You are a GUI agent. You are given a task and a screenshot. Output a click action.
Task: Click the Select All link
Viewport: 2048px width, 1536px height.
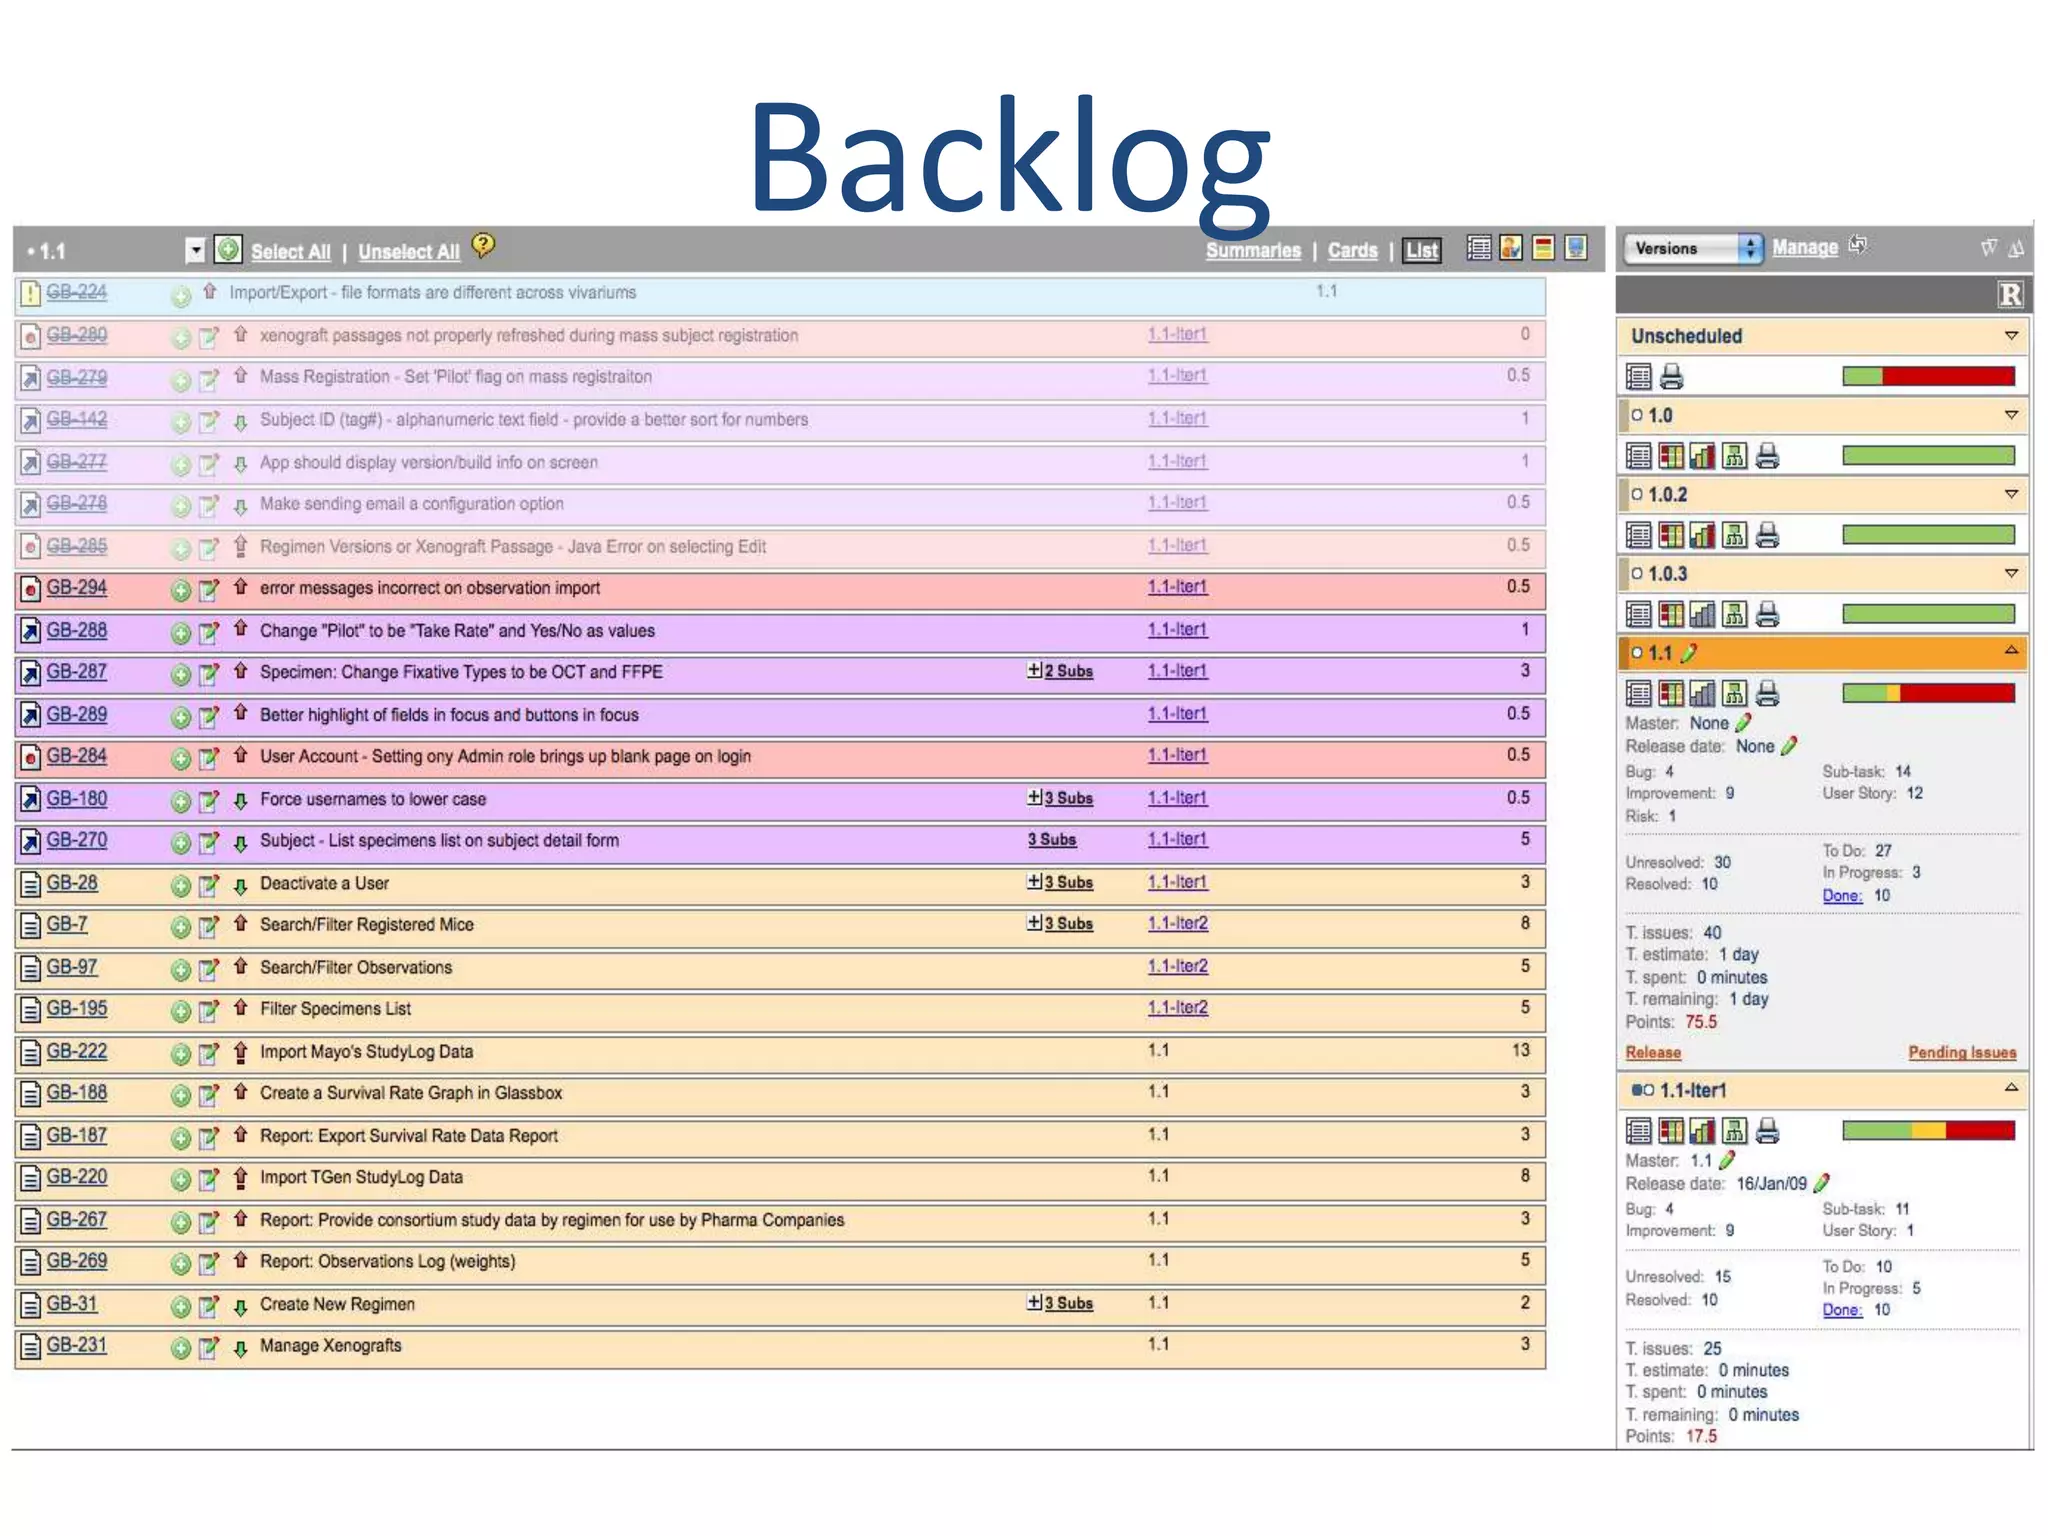(291, 252)
